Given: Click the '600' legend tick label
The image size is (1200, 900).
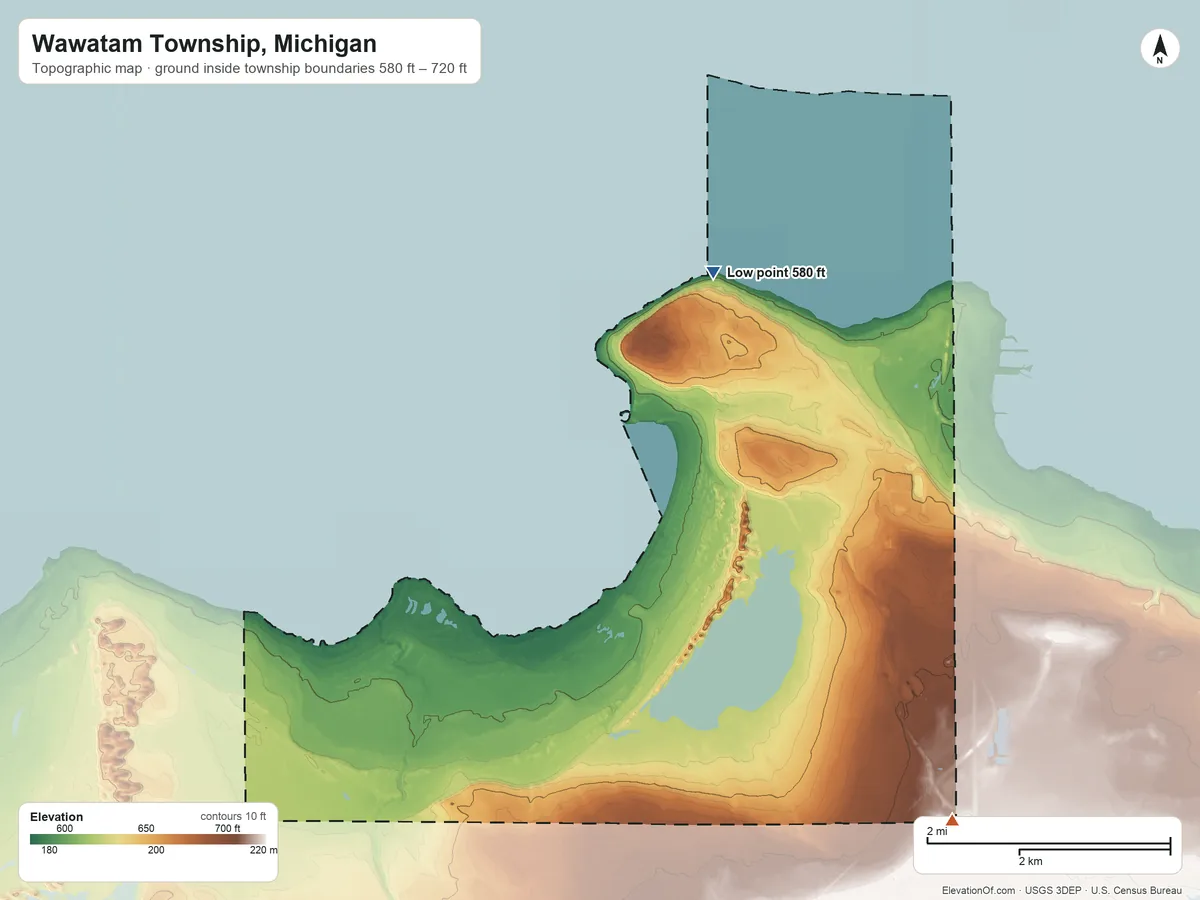Looking at the screenshot, I should coord(65,828).
